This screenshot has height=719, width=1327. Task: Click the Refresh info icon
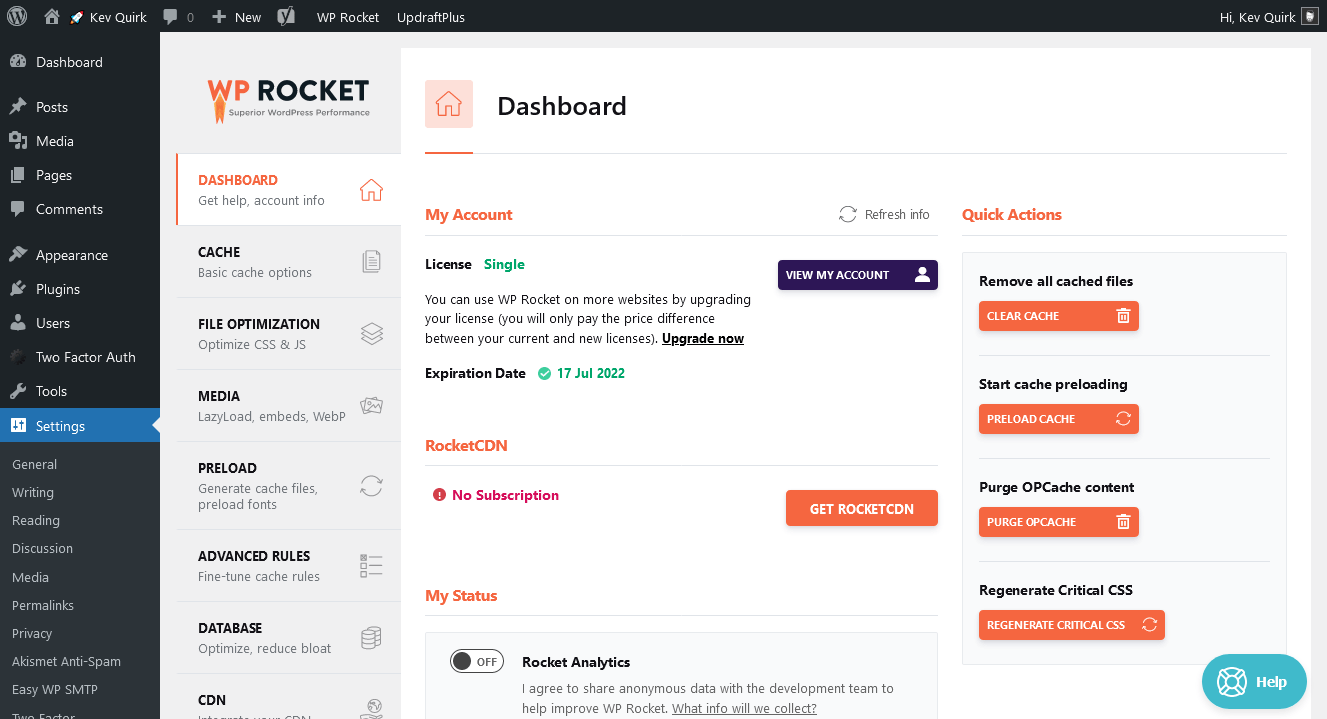[847, 213]
